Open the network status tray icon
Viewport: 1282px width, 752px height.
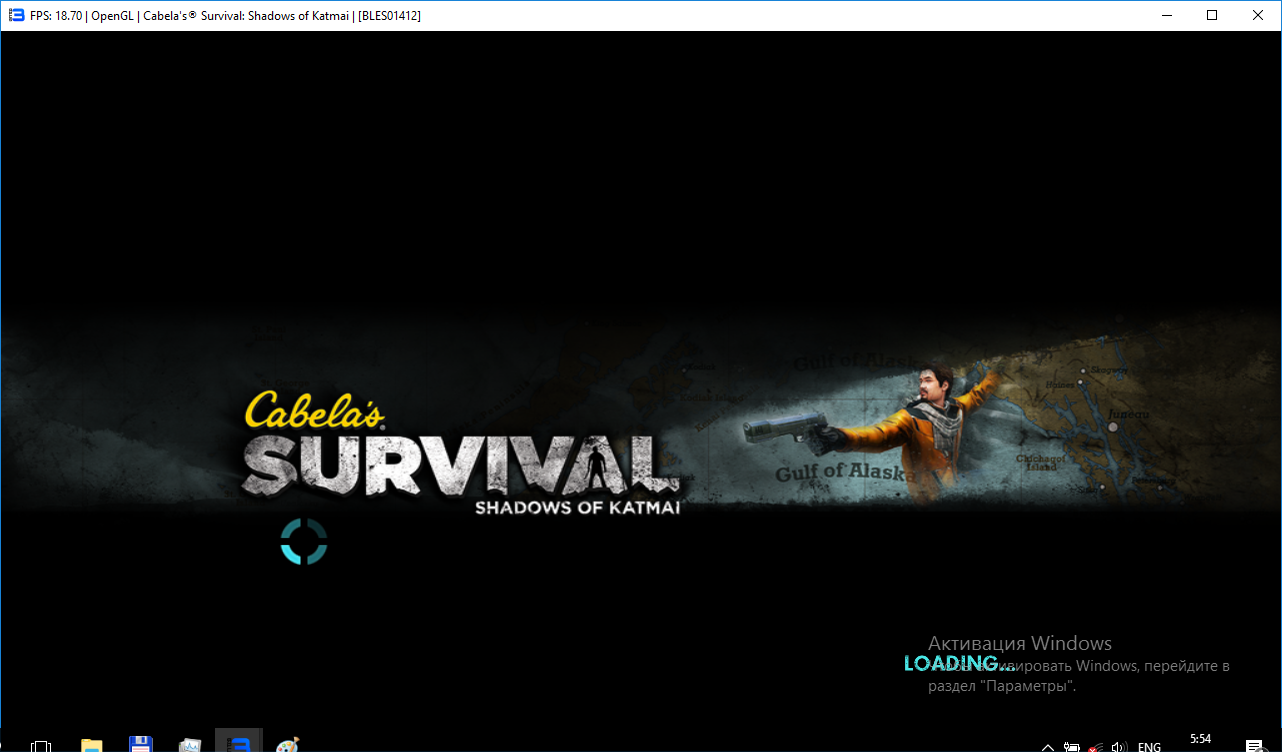1096,746
